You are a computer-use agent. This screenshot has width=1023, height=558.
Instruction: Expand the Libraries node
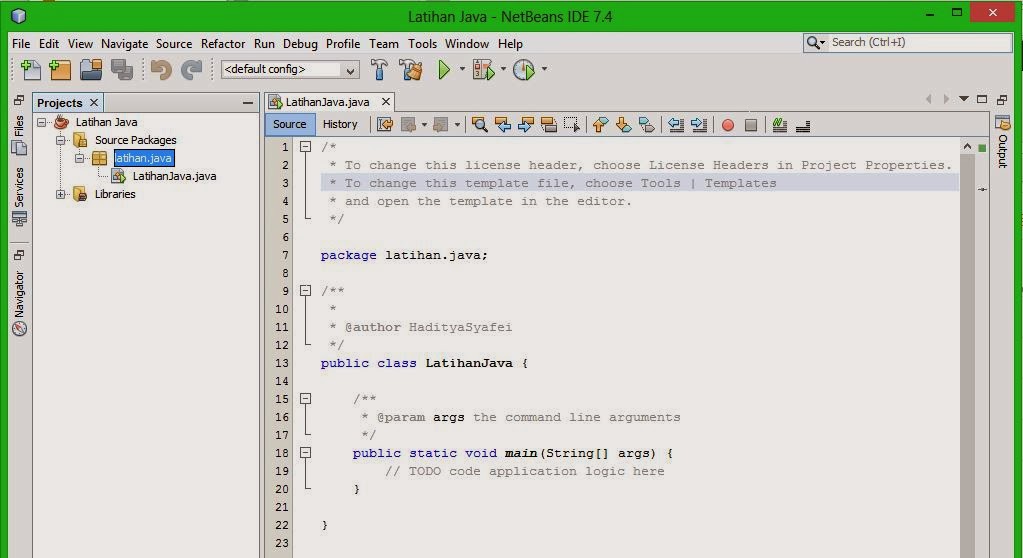point(61,194)
